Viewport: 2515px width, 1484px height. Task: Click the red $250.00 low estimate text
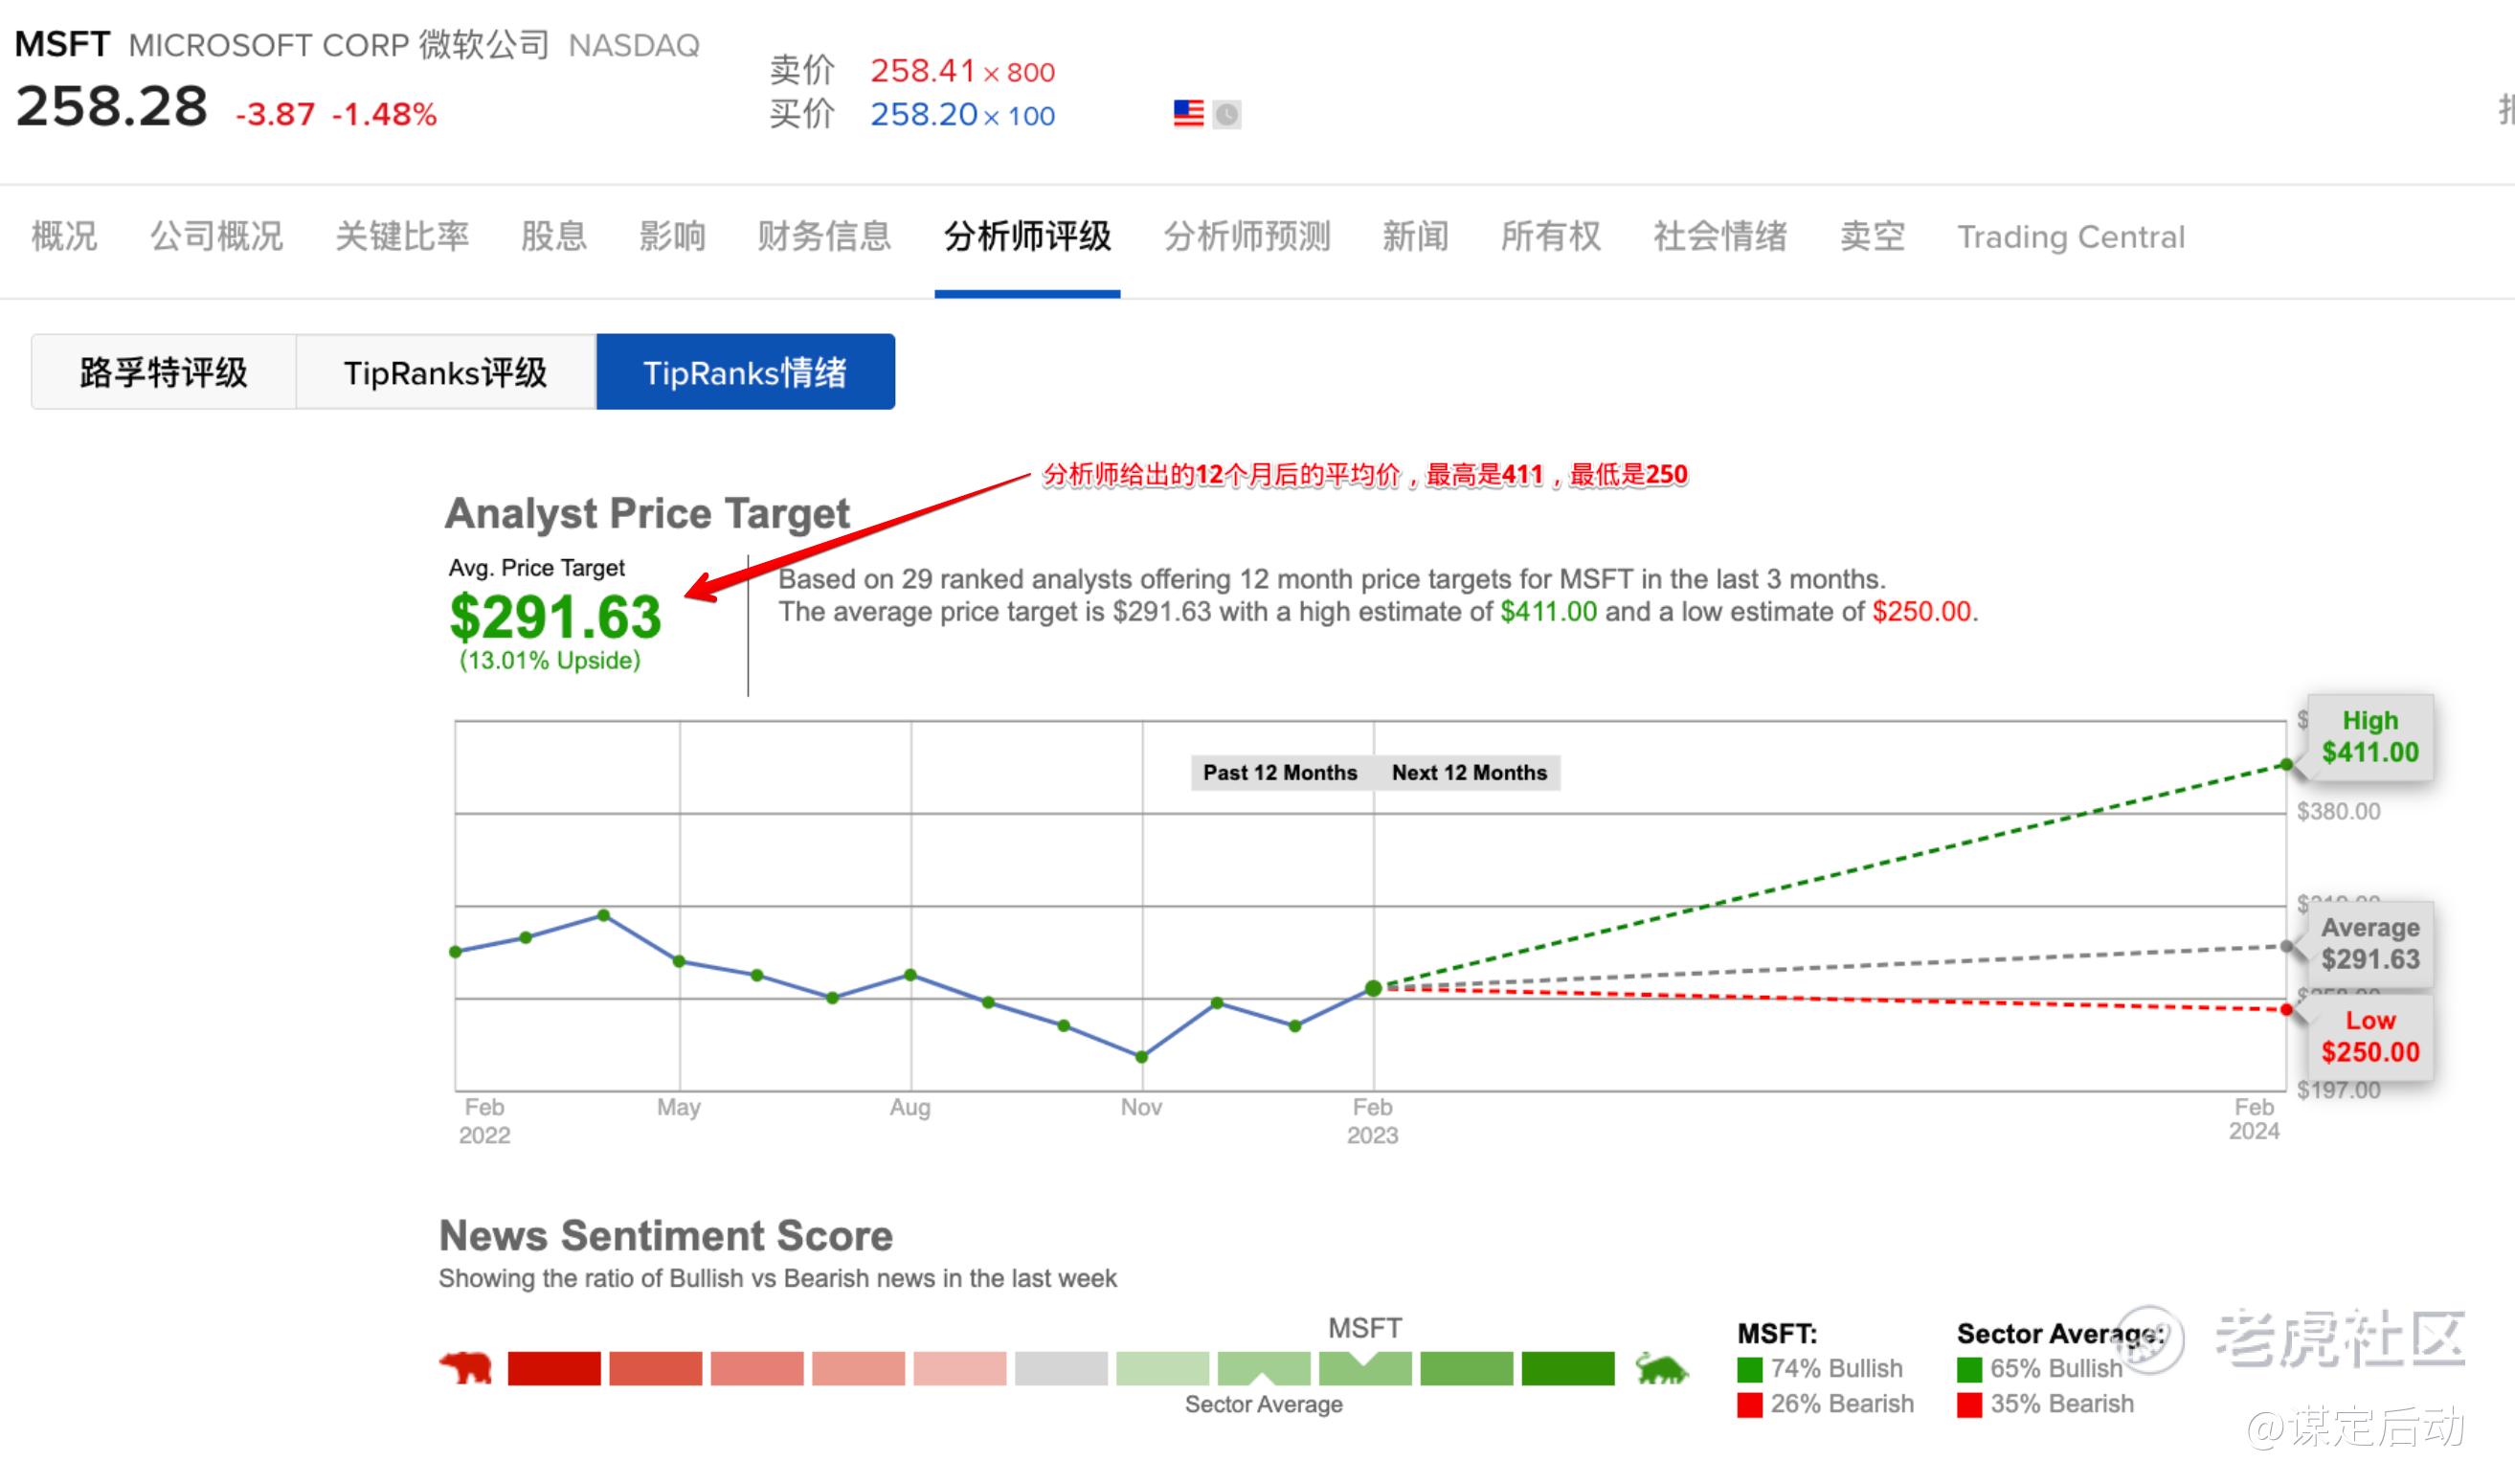tap(1920, 611)
